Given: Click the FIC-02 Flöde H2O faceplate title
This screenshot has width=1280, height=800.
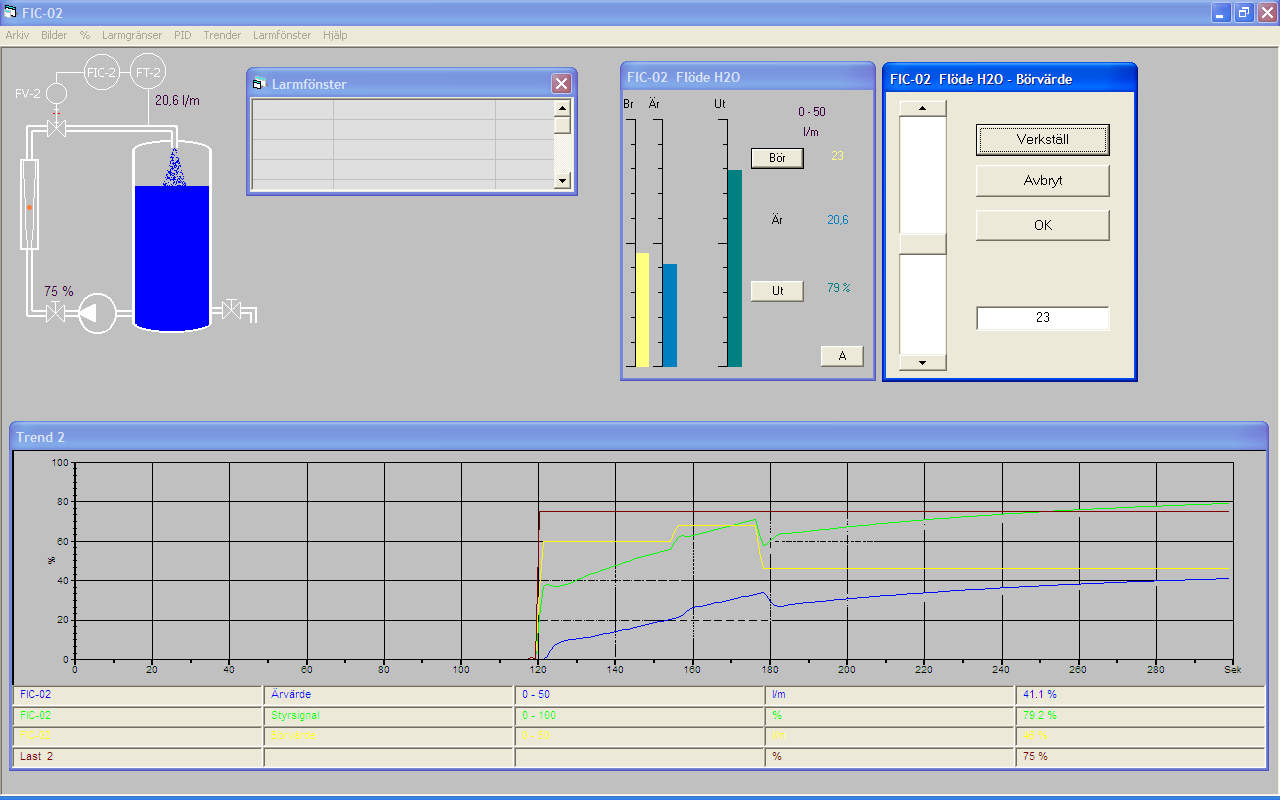Looking at the screenshot, I should 683,78.
